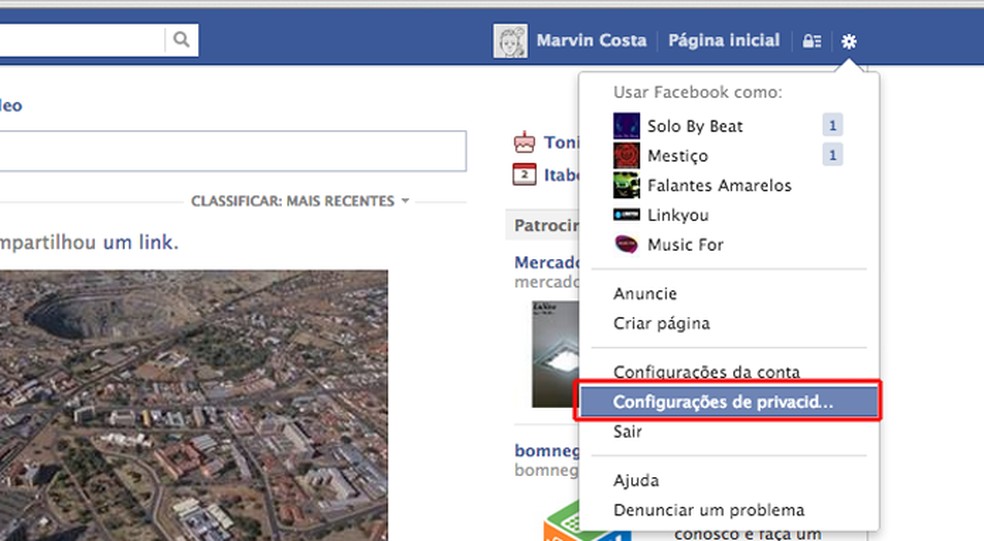
Task: Open the ceiling lamp ad thumbnail
Action: [x=555, y=354]
